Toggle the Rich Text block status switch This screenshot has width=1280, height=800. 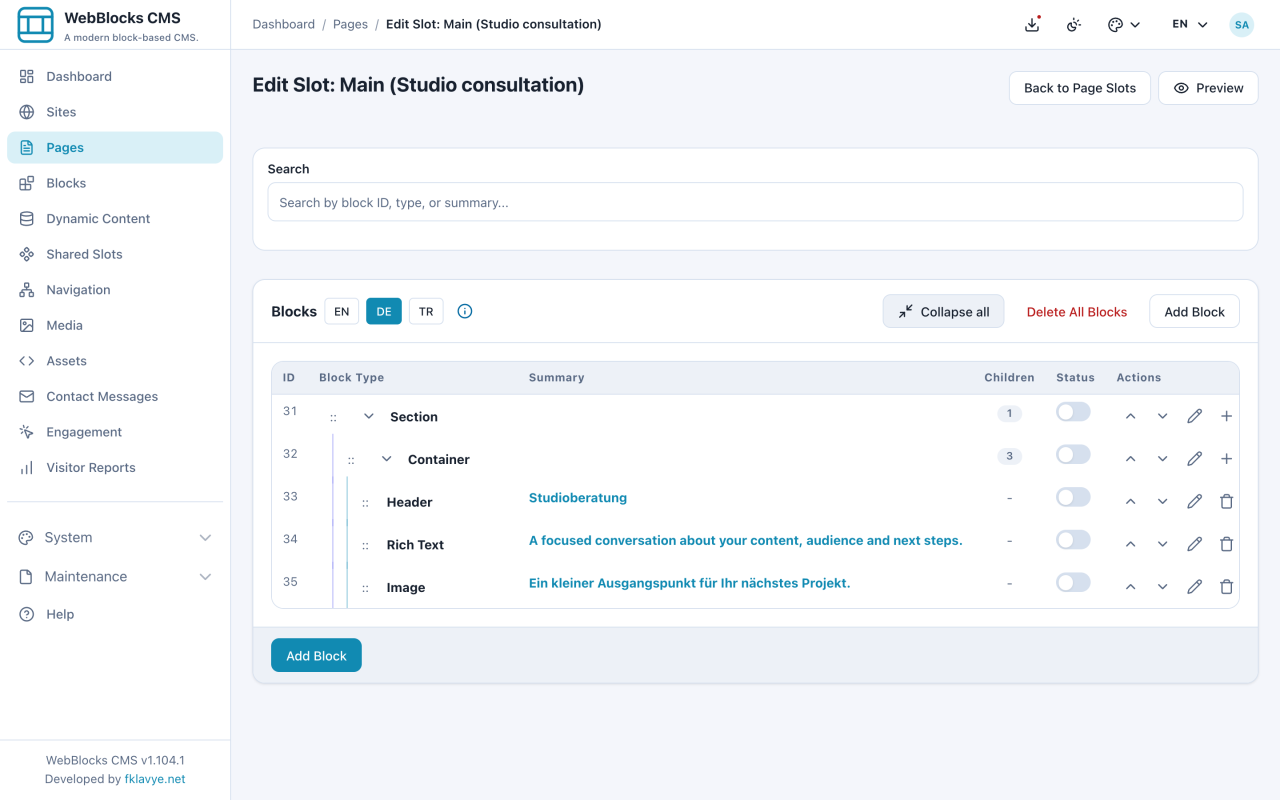click(1073, 540)
